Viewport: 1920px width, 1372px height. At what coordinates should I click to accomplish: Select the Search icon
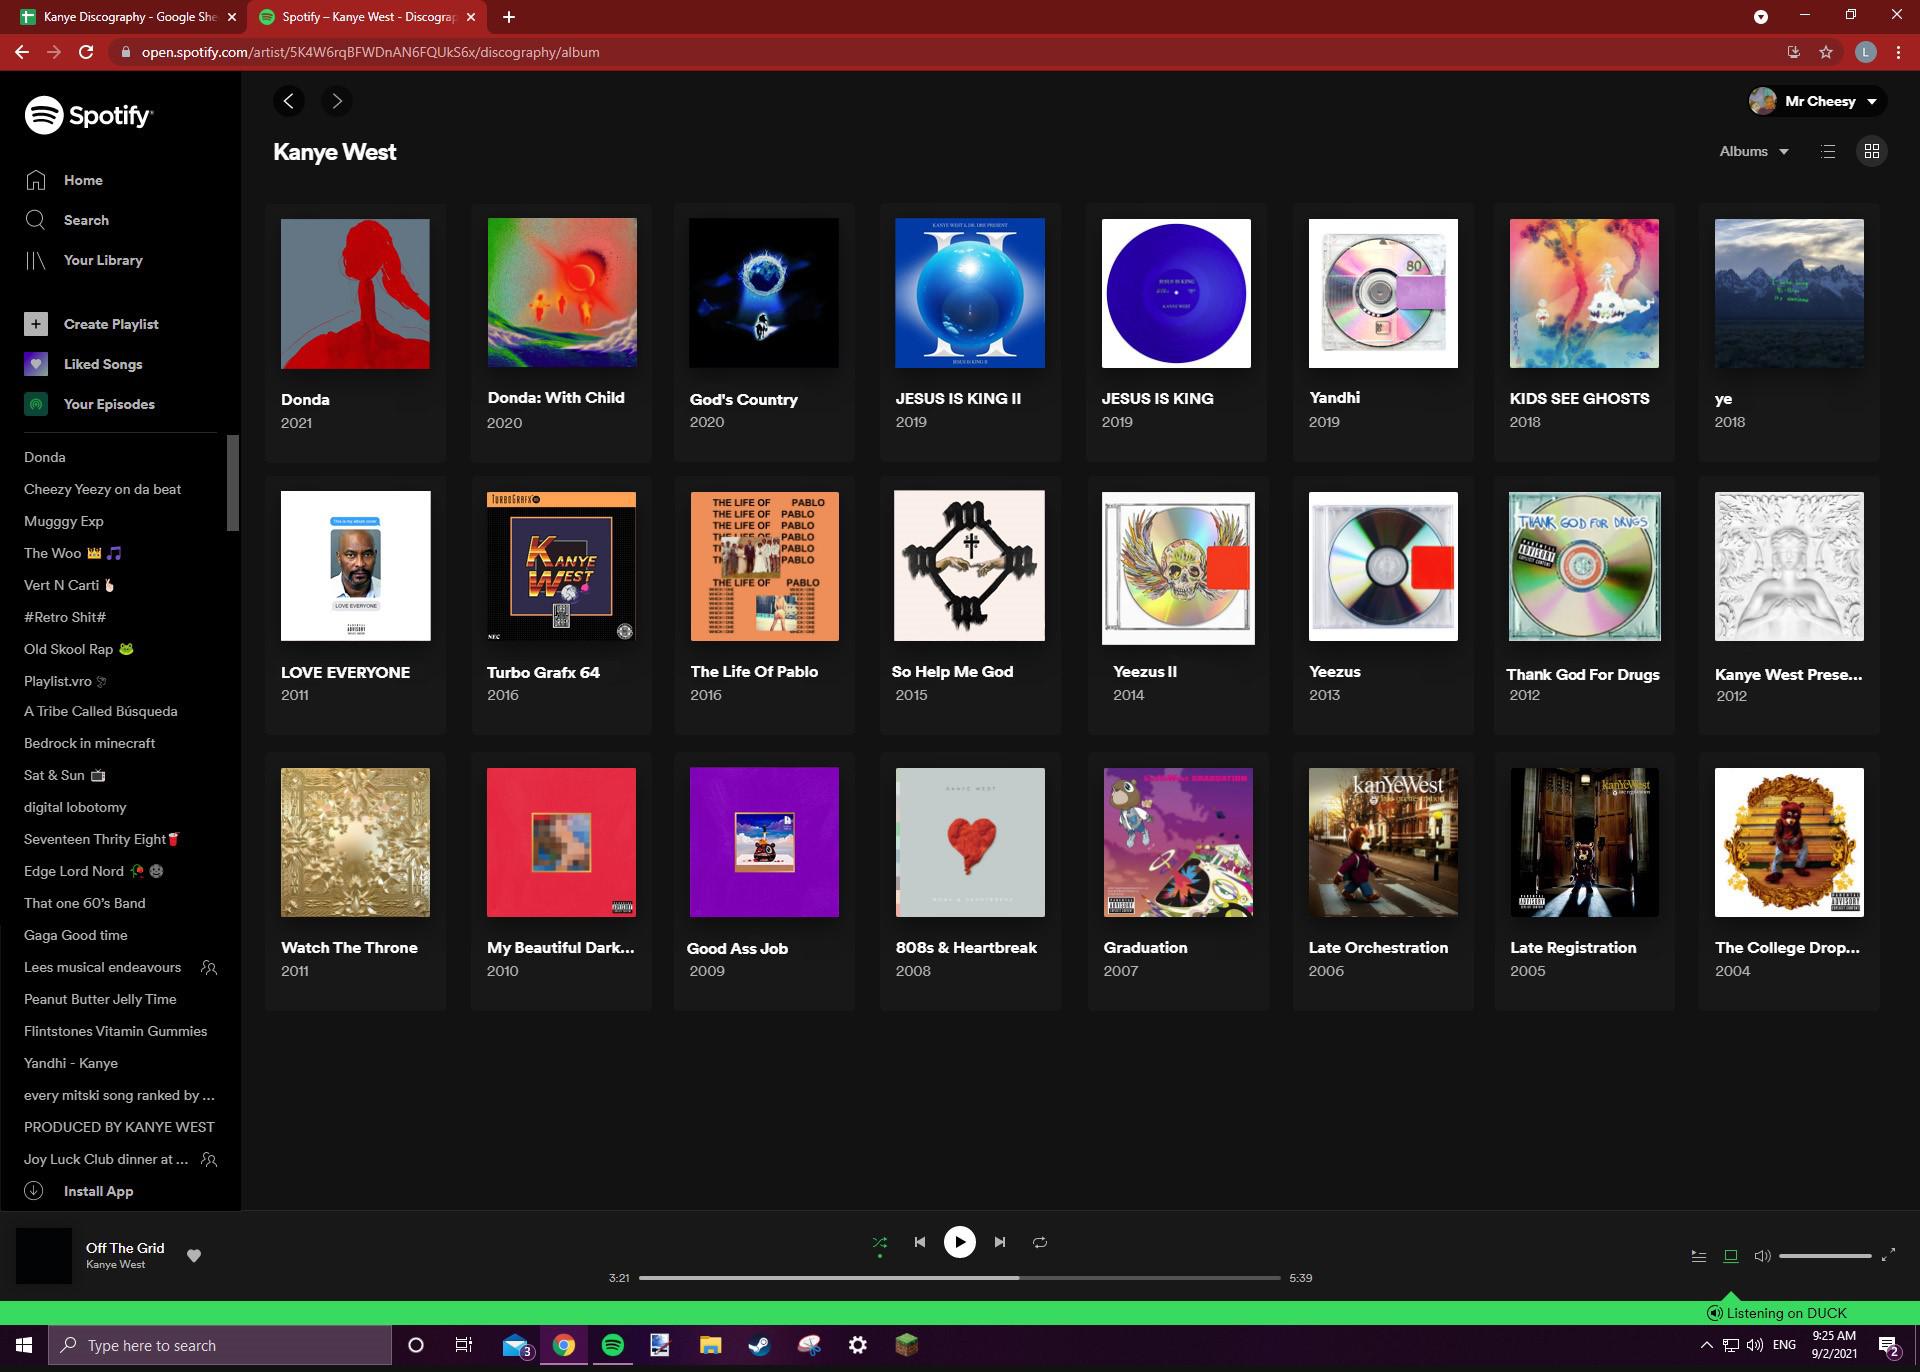85,220
